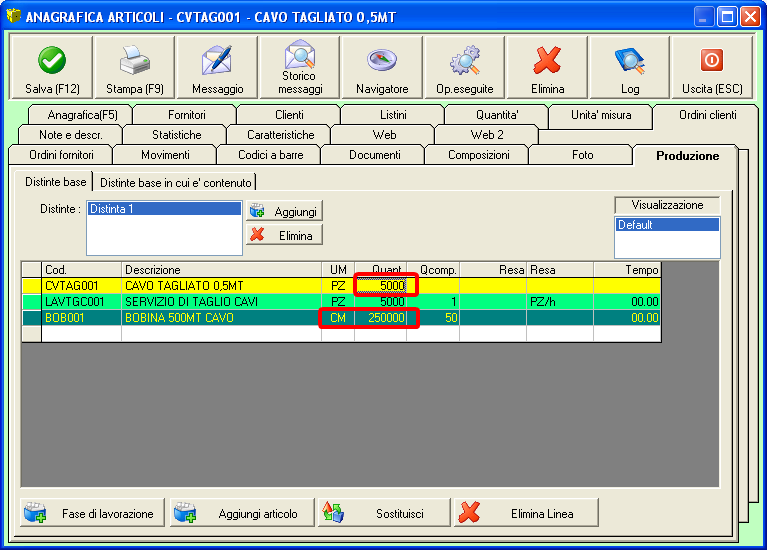767x550 pixels.
Task: Launch the Navigator compass tool
Action: pyautogui.click(x=382, y=68)
